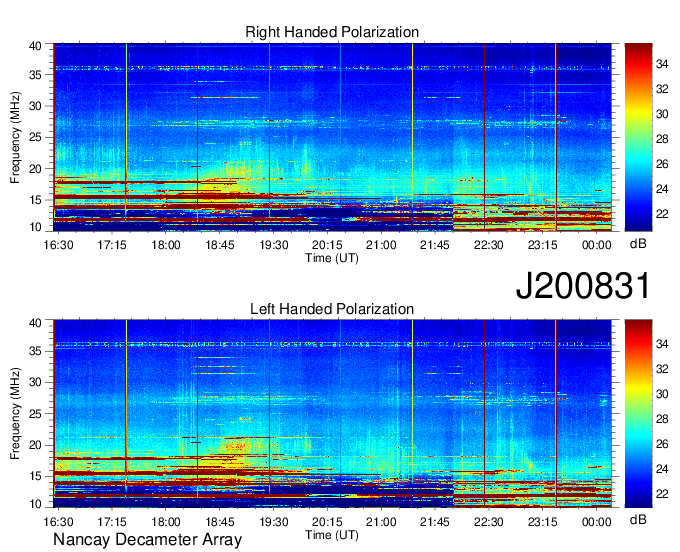This screenshot has height=552, width=680.
Task: Click the 24 value on the lower colorbar
Action: point(662,469)
